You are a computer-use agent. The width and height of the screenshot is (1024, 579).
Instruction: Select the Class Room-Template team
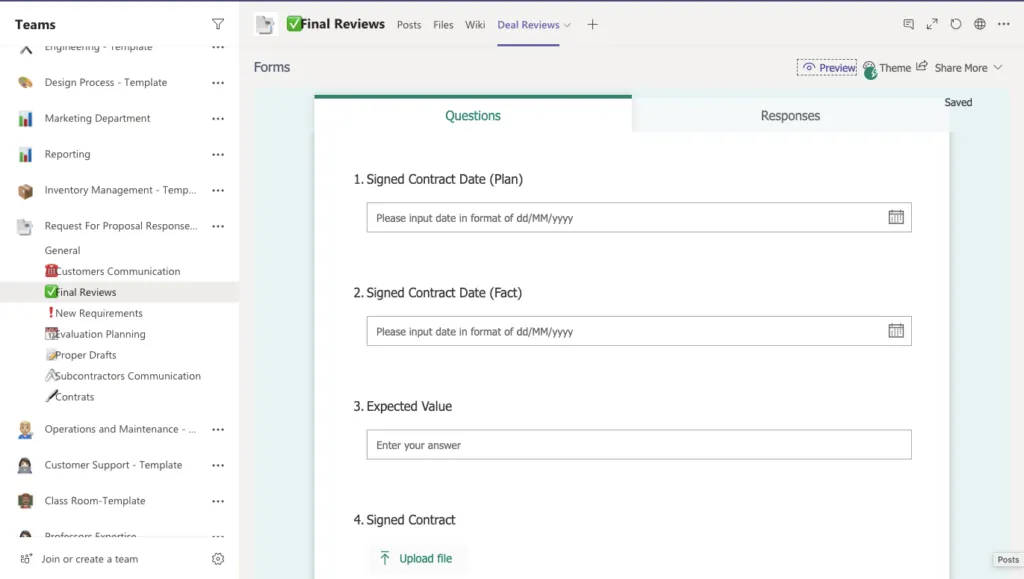click(x=95, y=501)
